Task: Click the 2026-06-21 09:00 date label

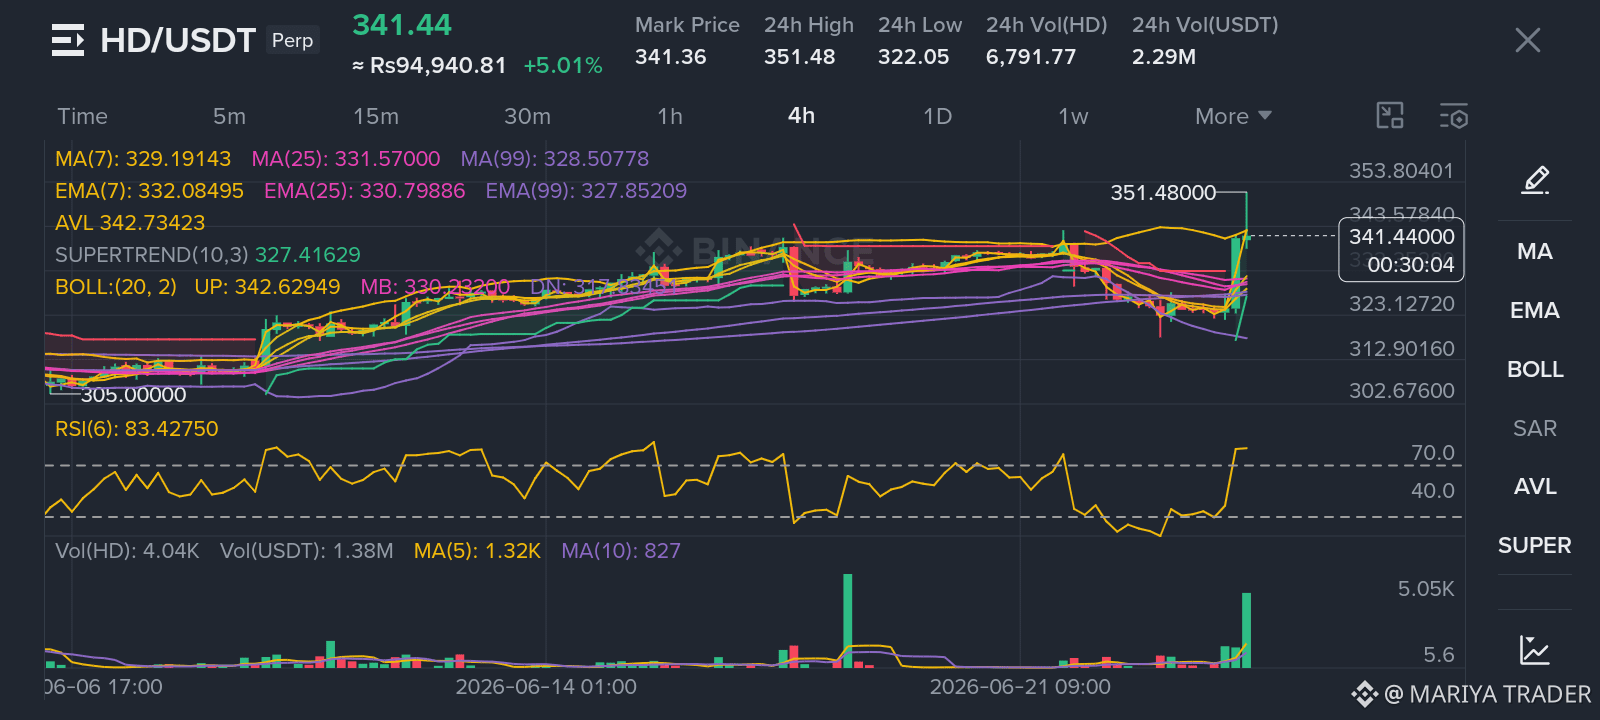Action: tap(1020, 687)
